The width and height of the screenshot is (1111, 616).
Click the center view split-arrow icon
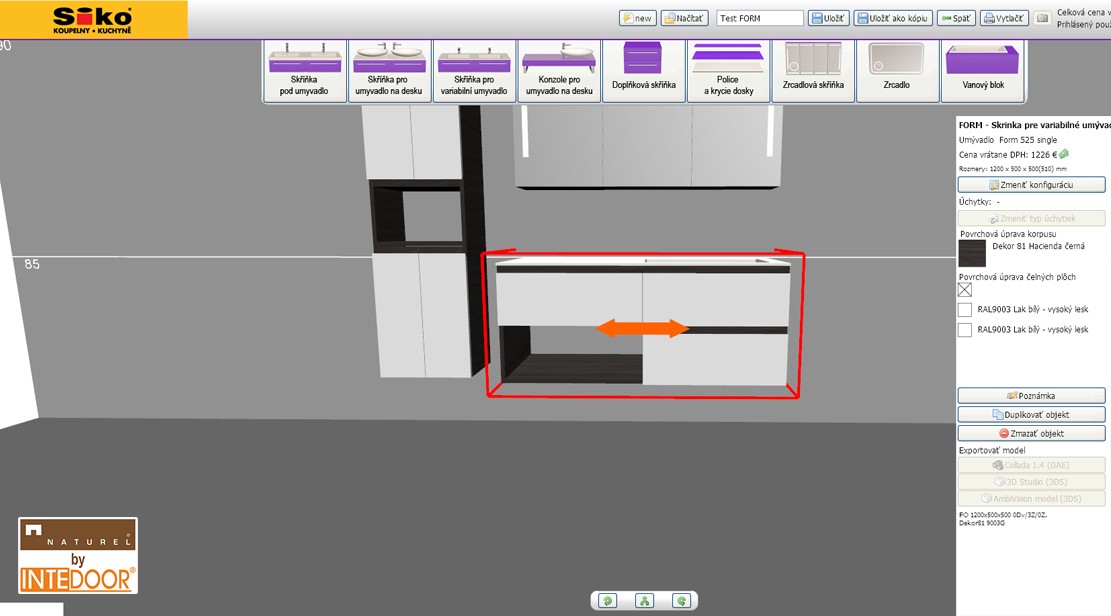click(x=645, y=601)
